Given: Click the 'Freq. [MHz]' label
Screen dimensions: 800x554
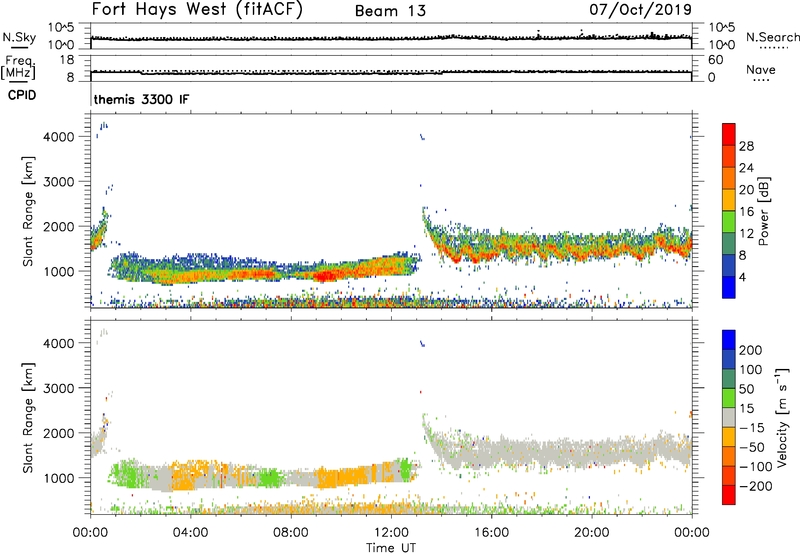Looking at the screenshot, I should 19,68.
